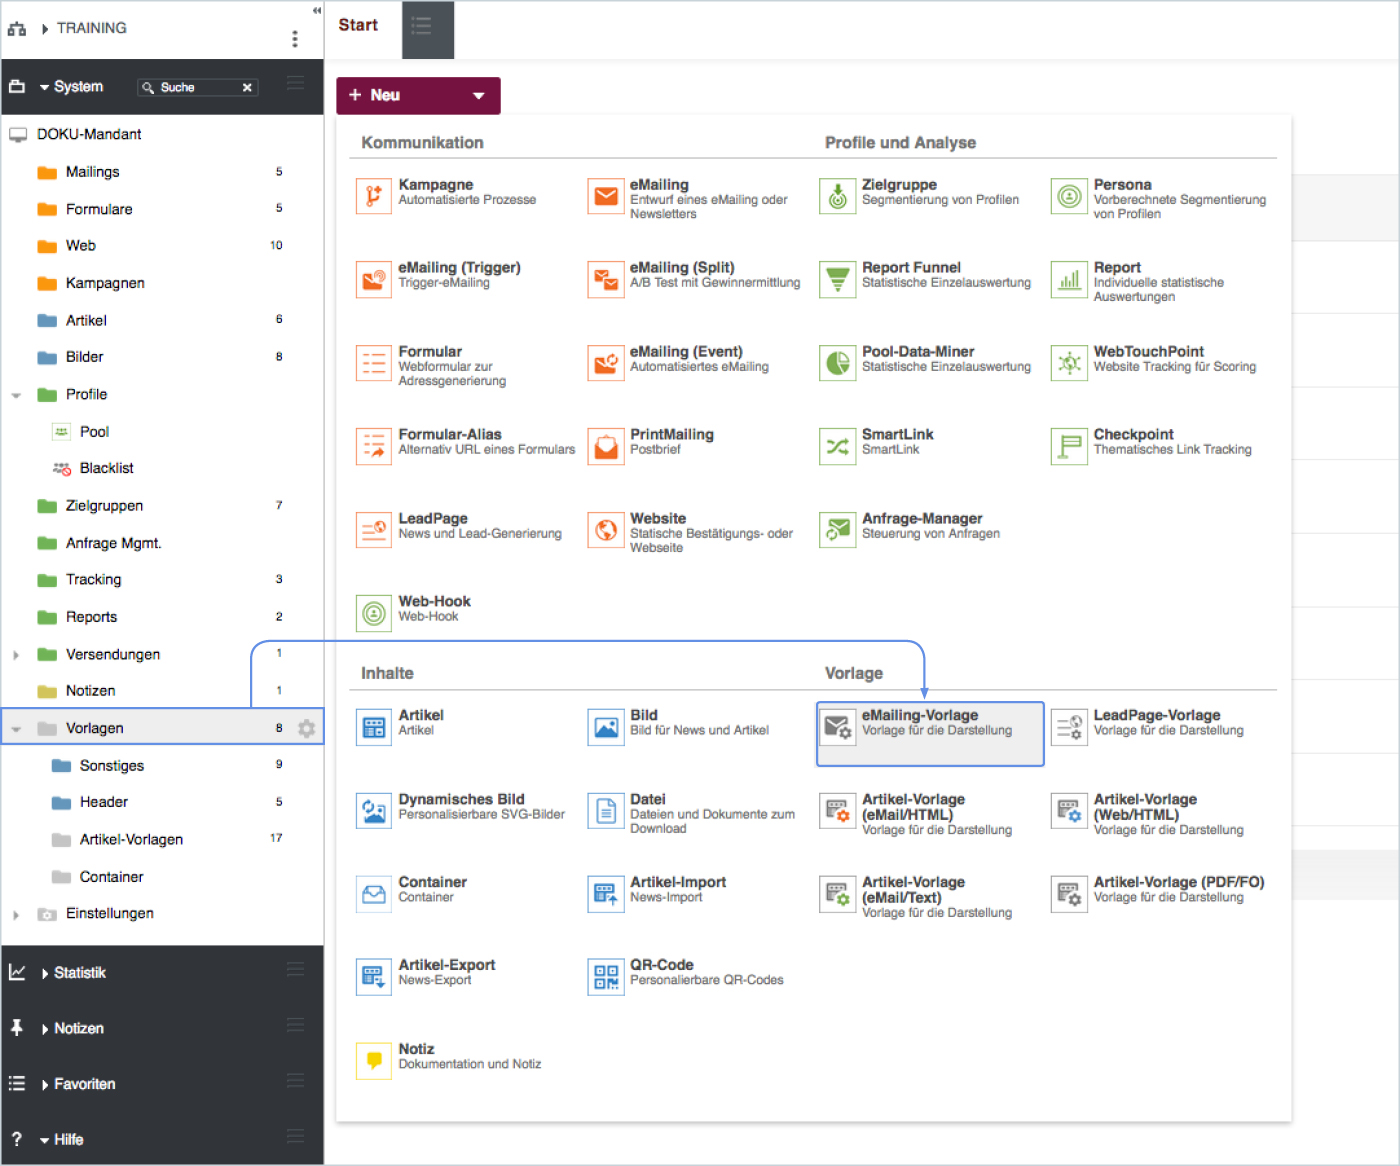Clear the Suche search field

247,88
